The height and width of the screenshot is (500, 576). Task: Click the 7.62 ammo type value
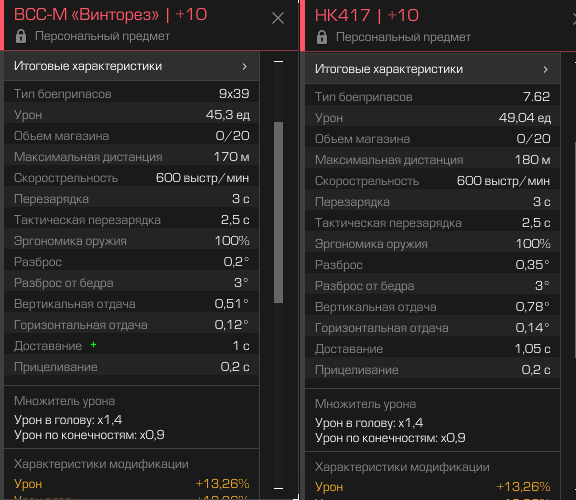tap(536, 97)
